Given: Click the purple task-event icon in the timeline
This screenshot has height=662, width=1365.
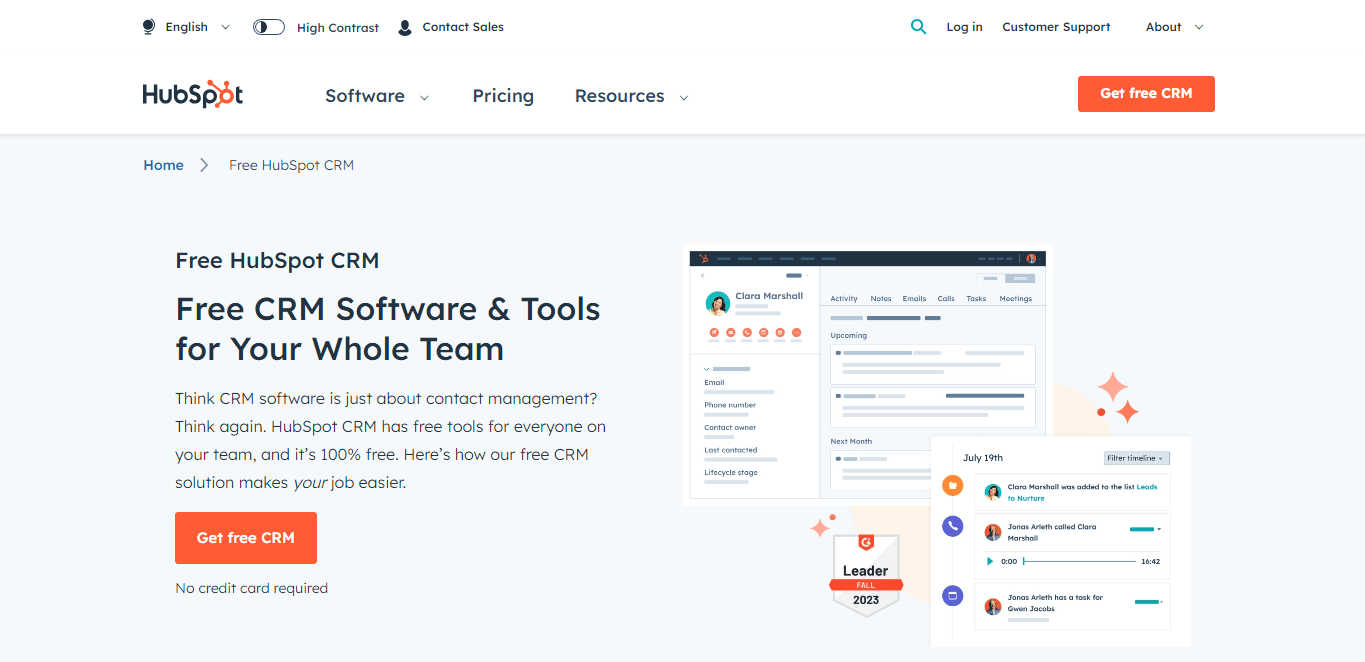Looking at the screenshot, I should [951, 595].
